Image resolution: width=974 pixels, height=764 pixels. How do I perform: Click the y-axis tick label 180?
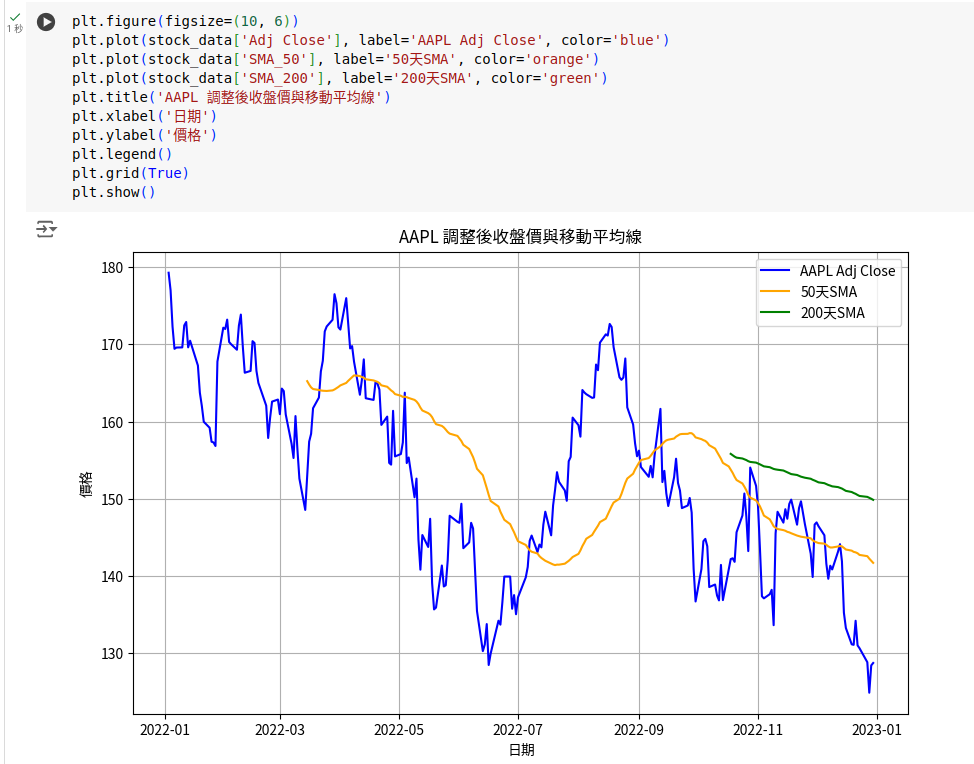112,268
